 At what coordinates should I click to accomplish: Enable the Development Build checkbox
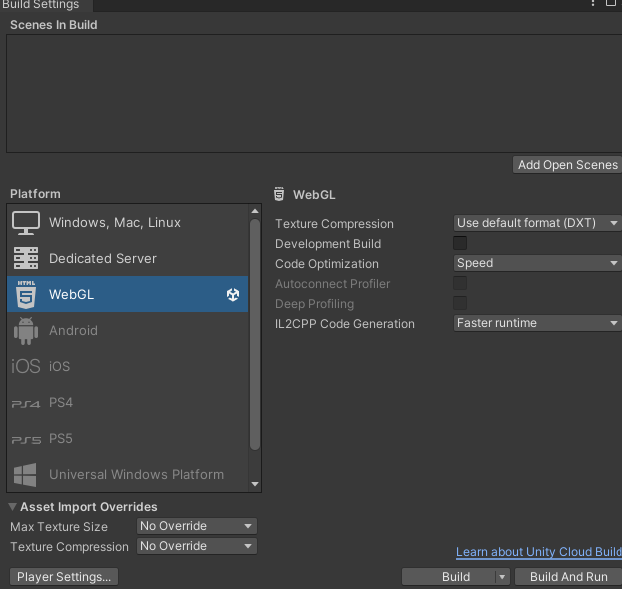coord(460,243)
